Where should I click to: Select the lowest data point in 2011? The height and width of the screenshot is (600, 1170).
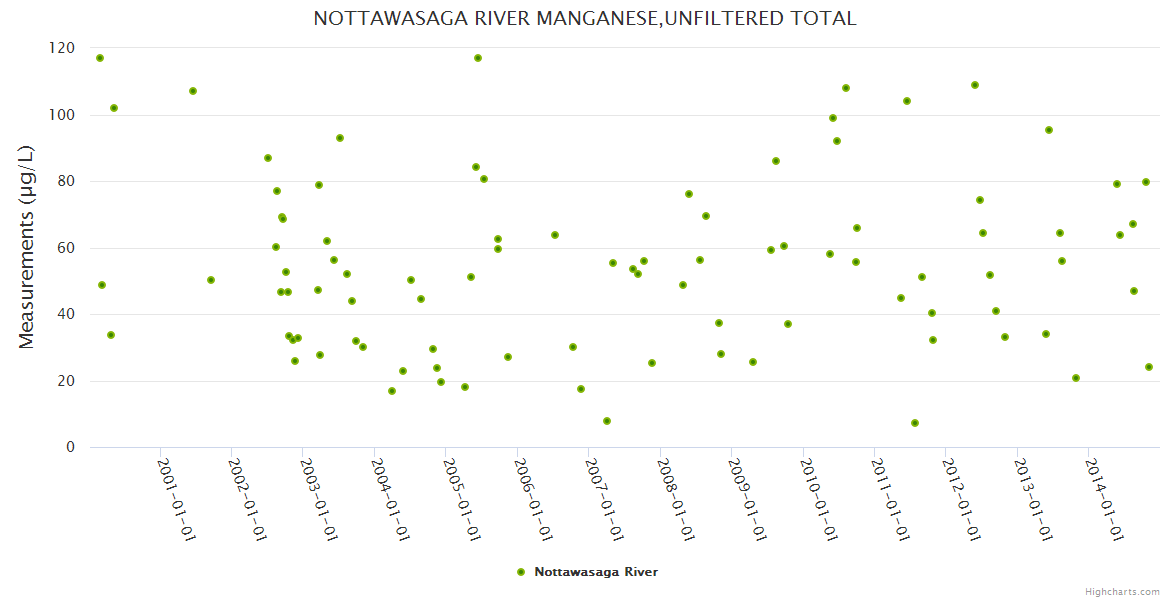click(x=914, y=423)
